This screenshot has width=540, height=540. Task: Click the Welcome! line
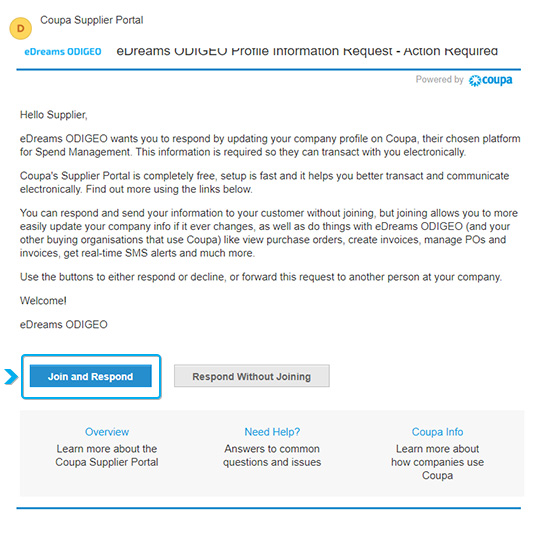(43, 301)
